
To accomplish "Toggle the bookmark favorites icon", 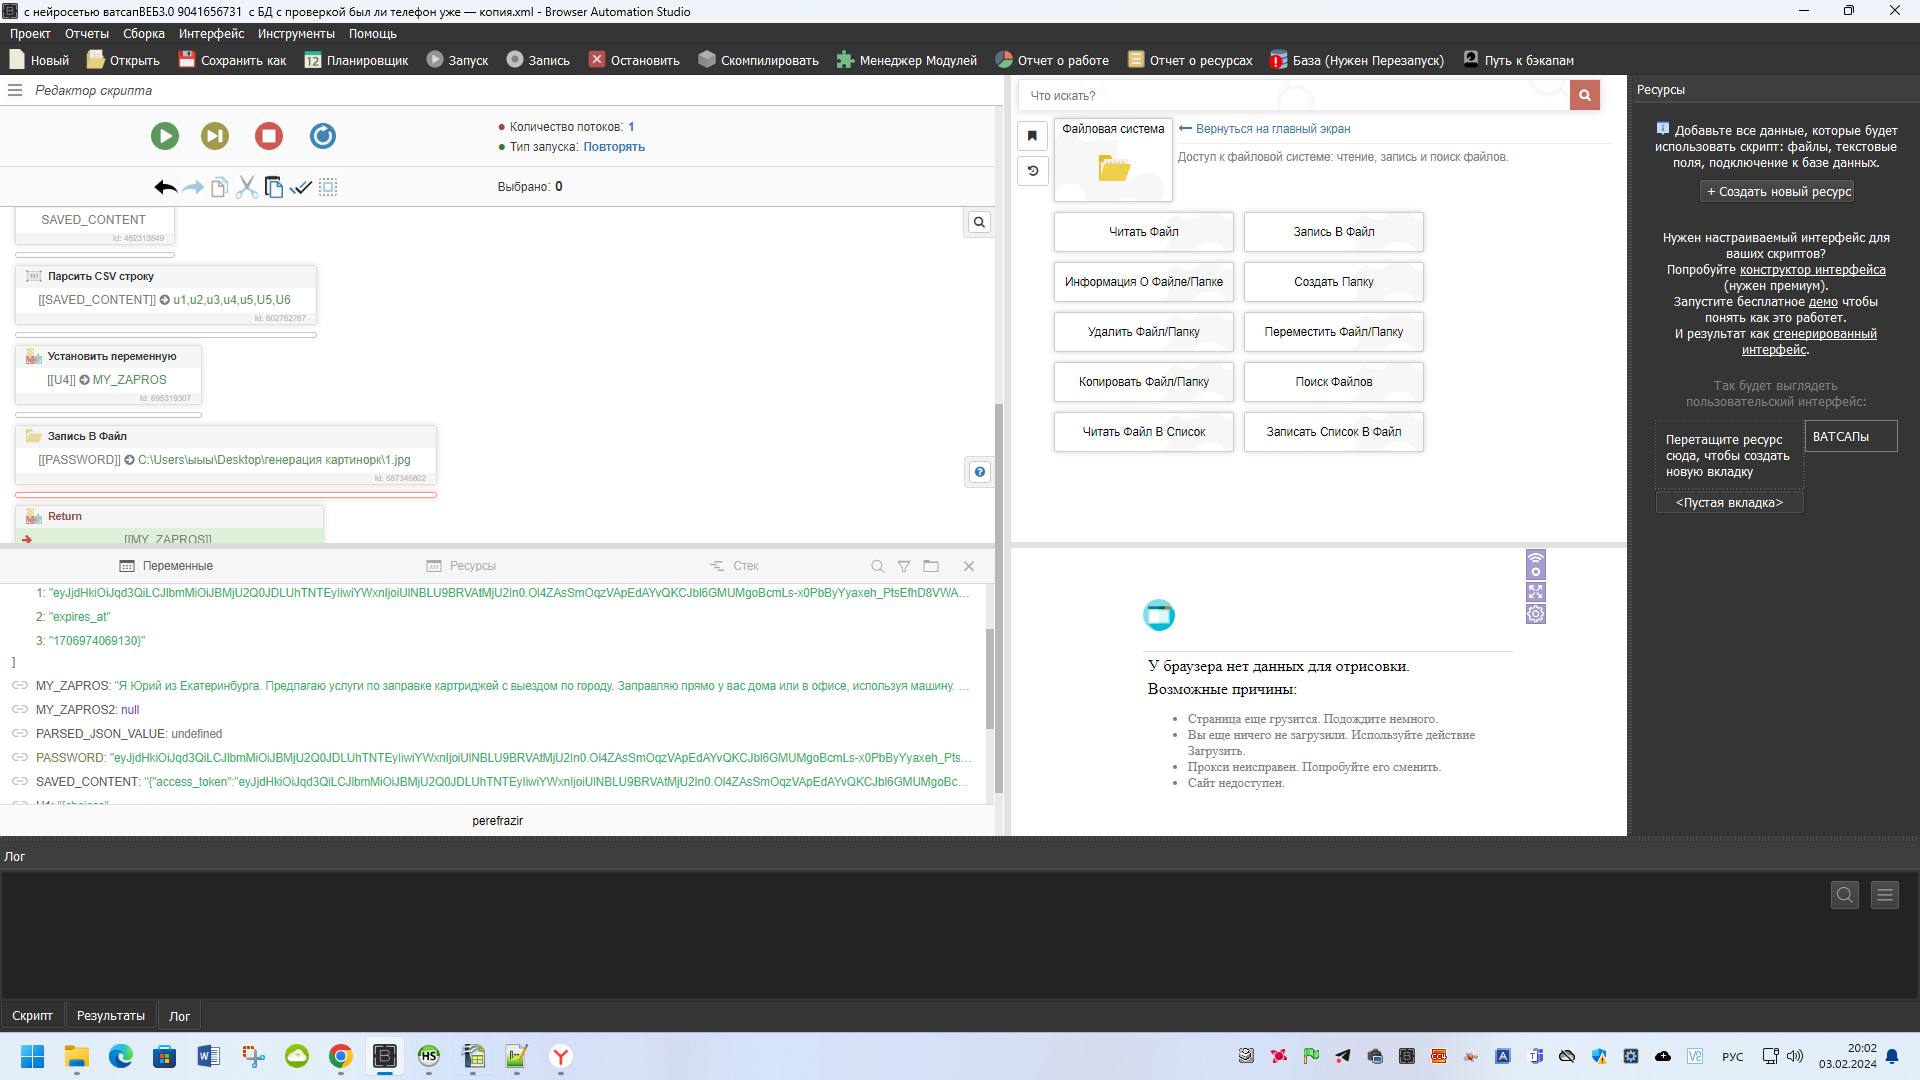I will 1033,136.
